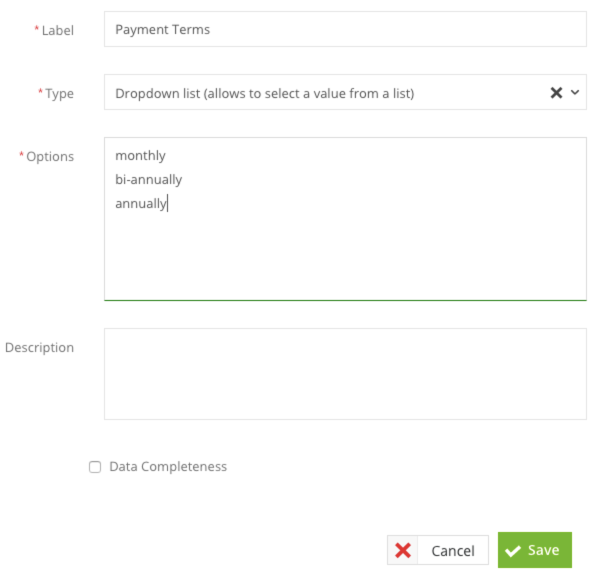This screenshot has width=593, height=578.
Task: Enable the Data Completeness checkbox
Action: point(95,467)
